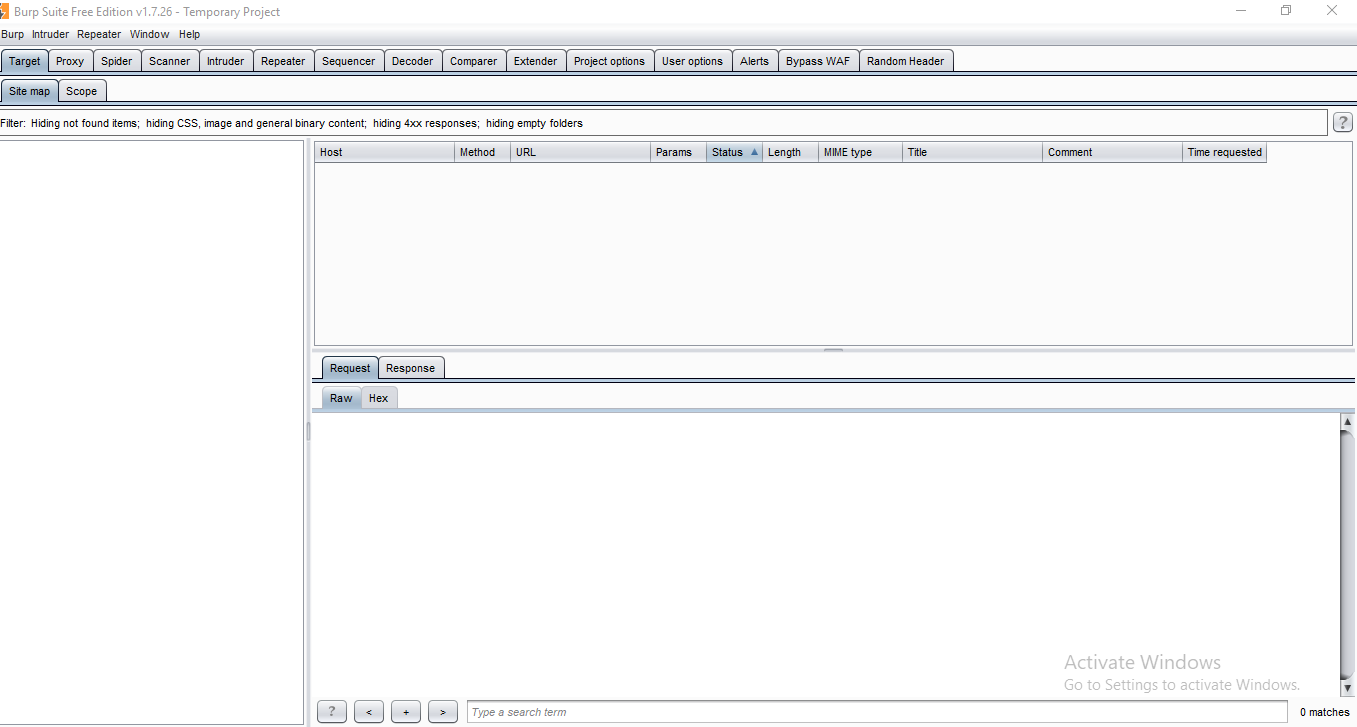1357x727 pixels.
Task: Open the Window menu
Action: click(150, 34)
